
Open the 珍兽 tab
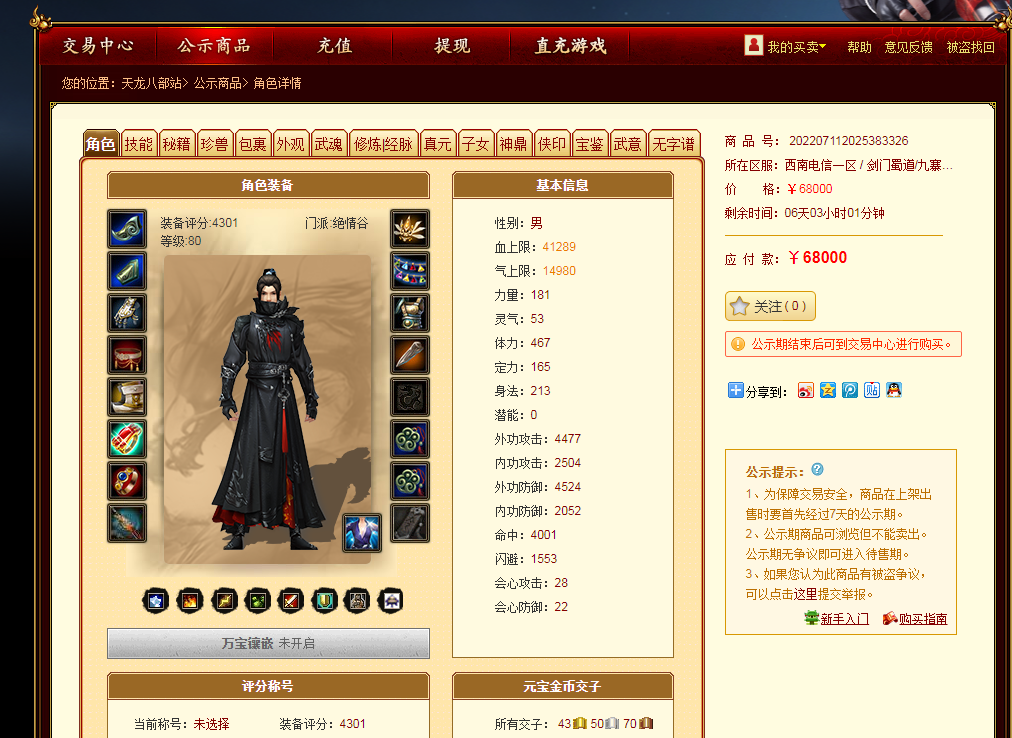214,143
